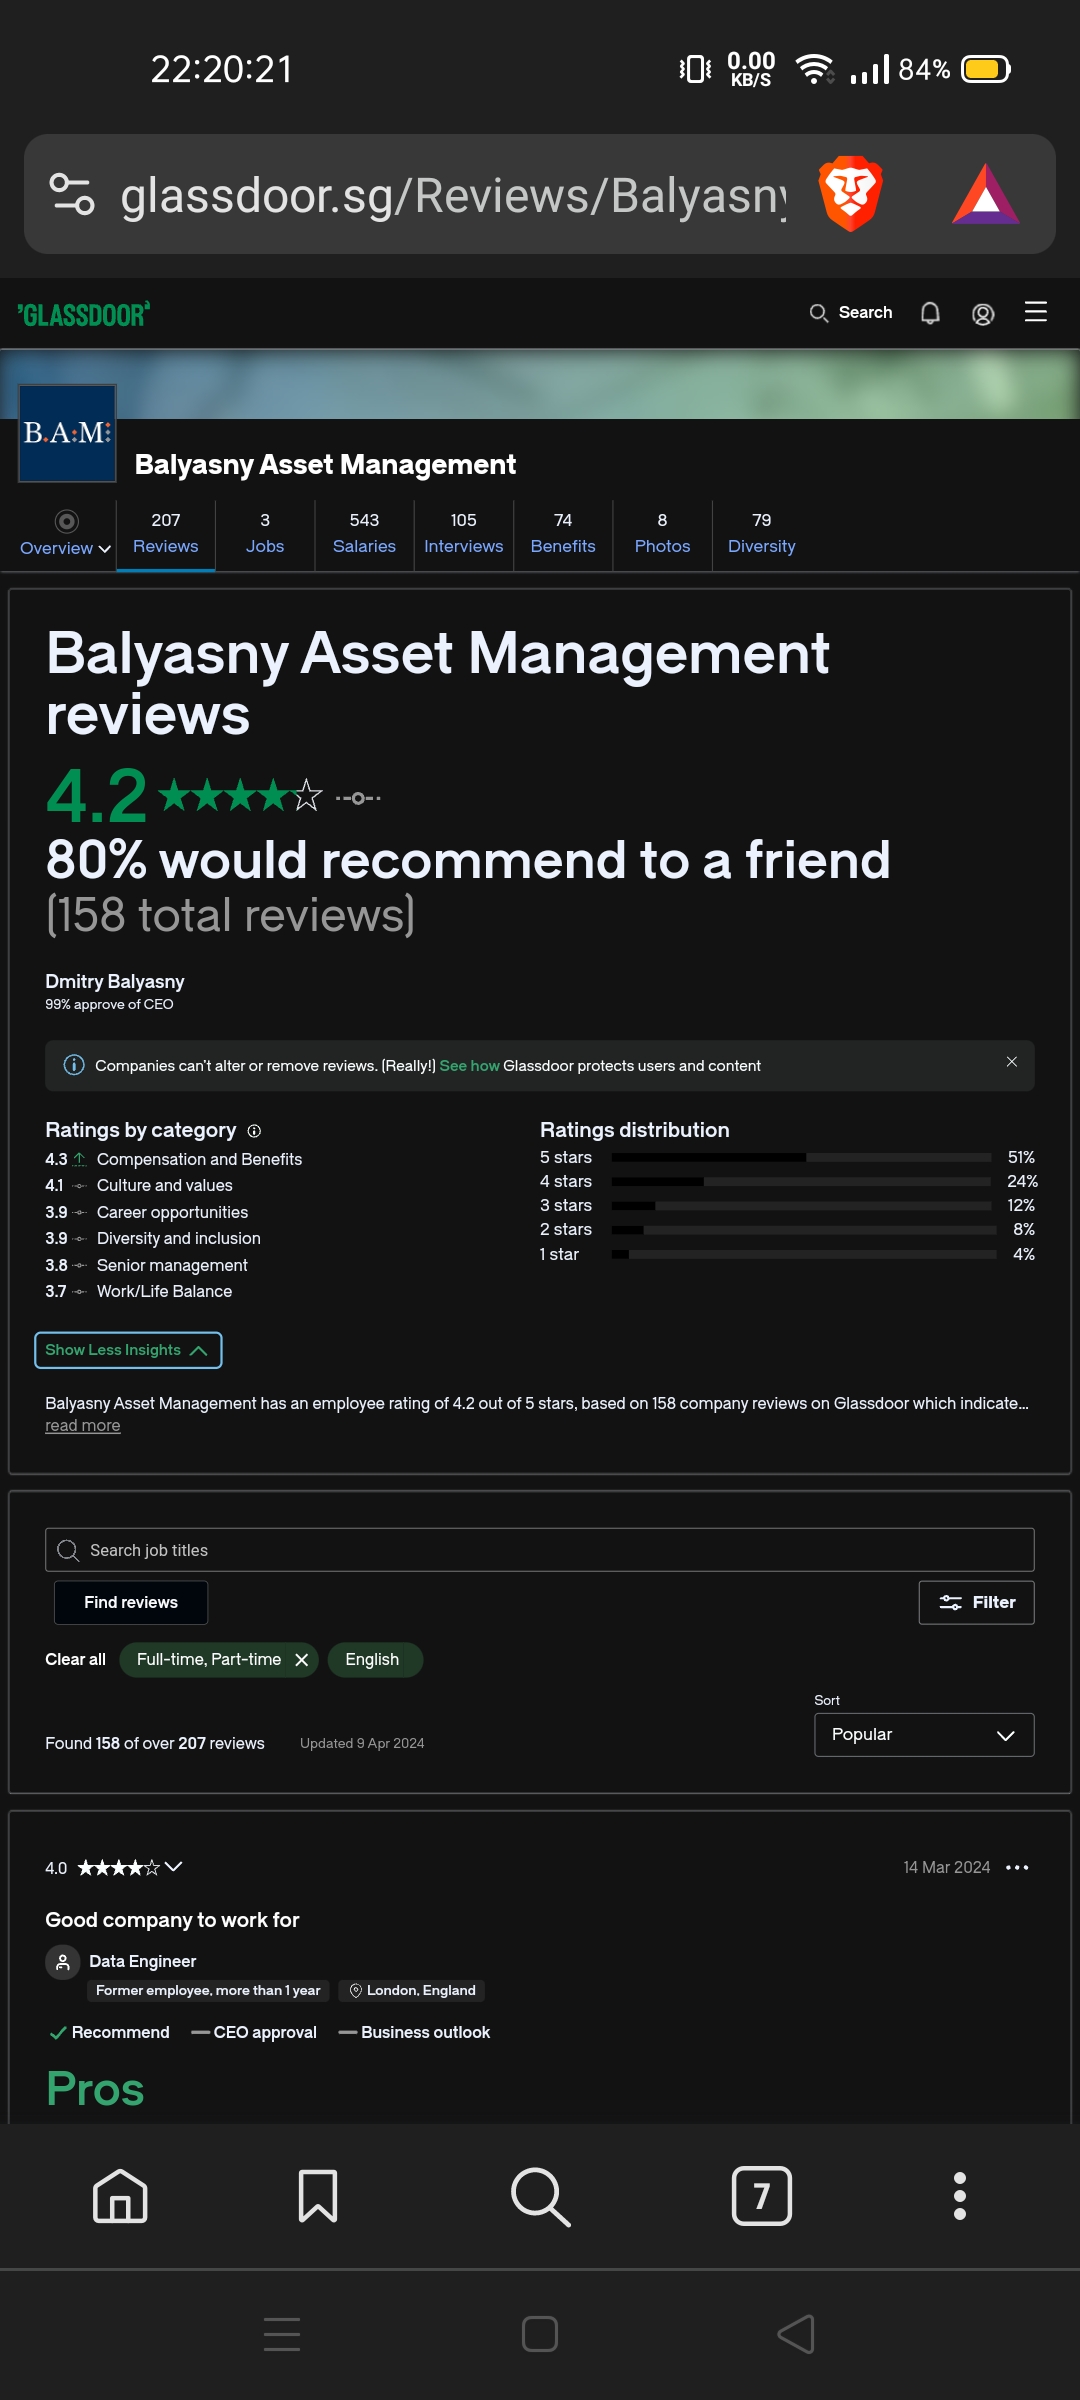
Task: Open the Interviews tab
Action: tap(464, 534)
